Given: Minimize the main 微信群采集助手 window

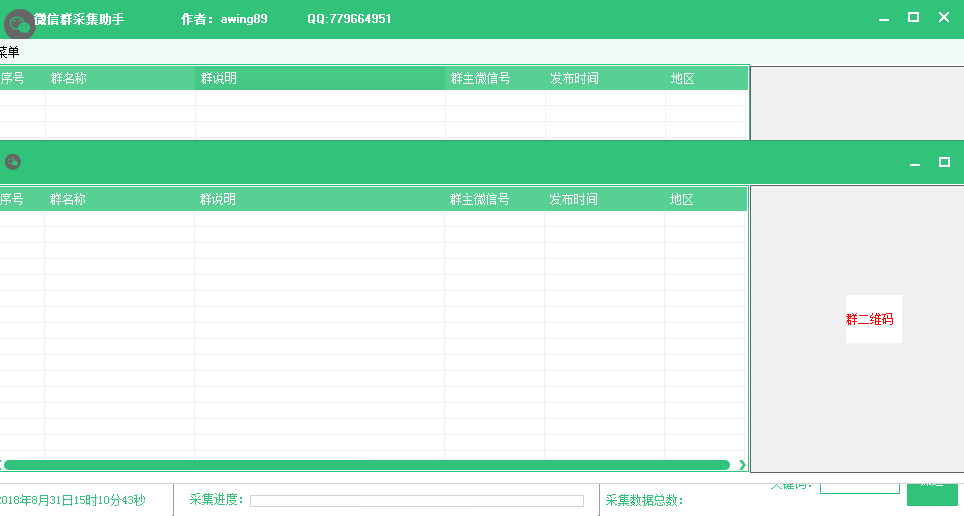Looking at the screenshot, I should pyautogui.click(x=883, y=18).
